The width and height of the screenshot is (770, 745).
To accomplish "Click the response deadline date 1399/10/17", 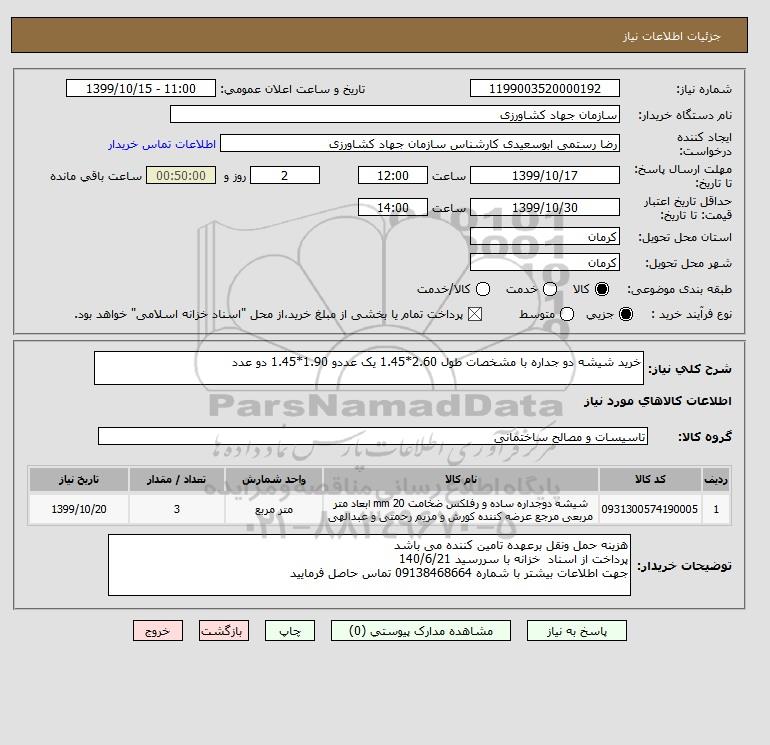I will [x=545, y=175].
